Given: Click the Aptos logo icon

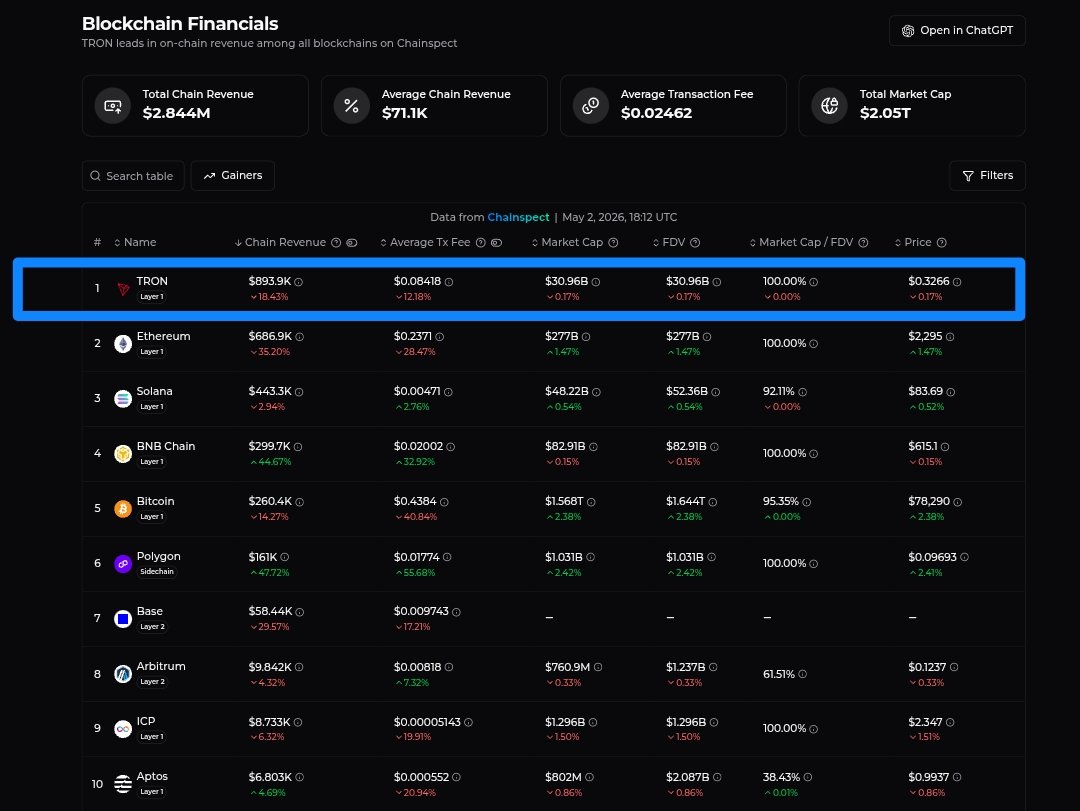Looking at the screenshot, I should [x=123, y=783].
